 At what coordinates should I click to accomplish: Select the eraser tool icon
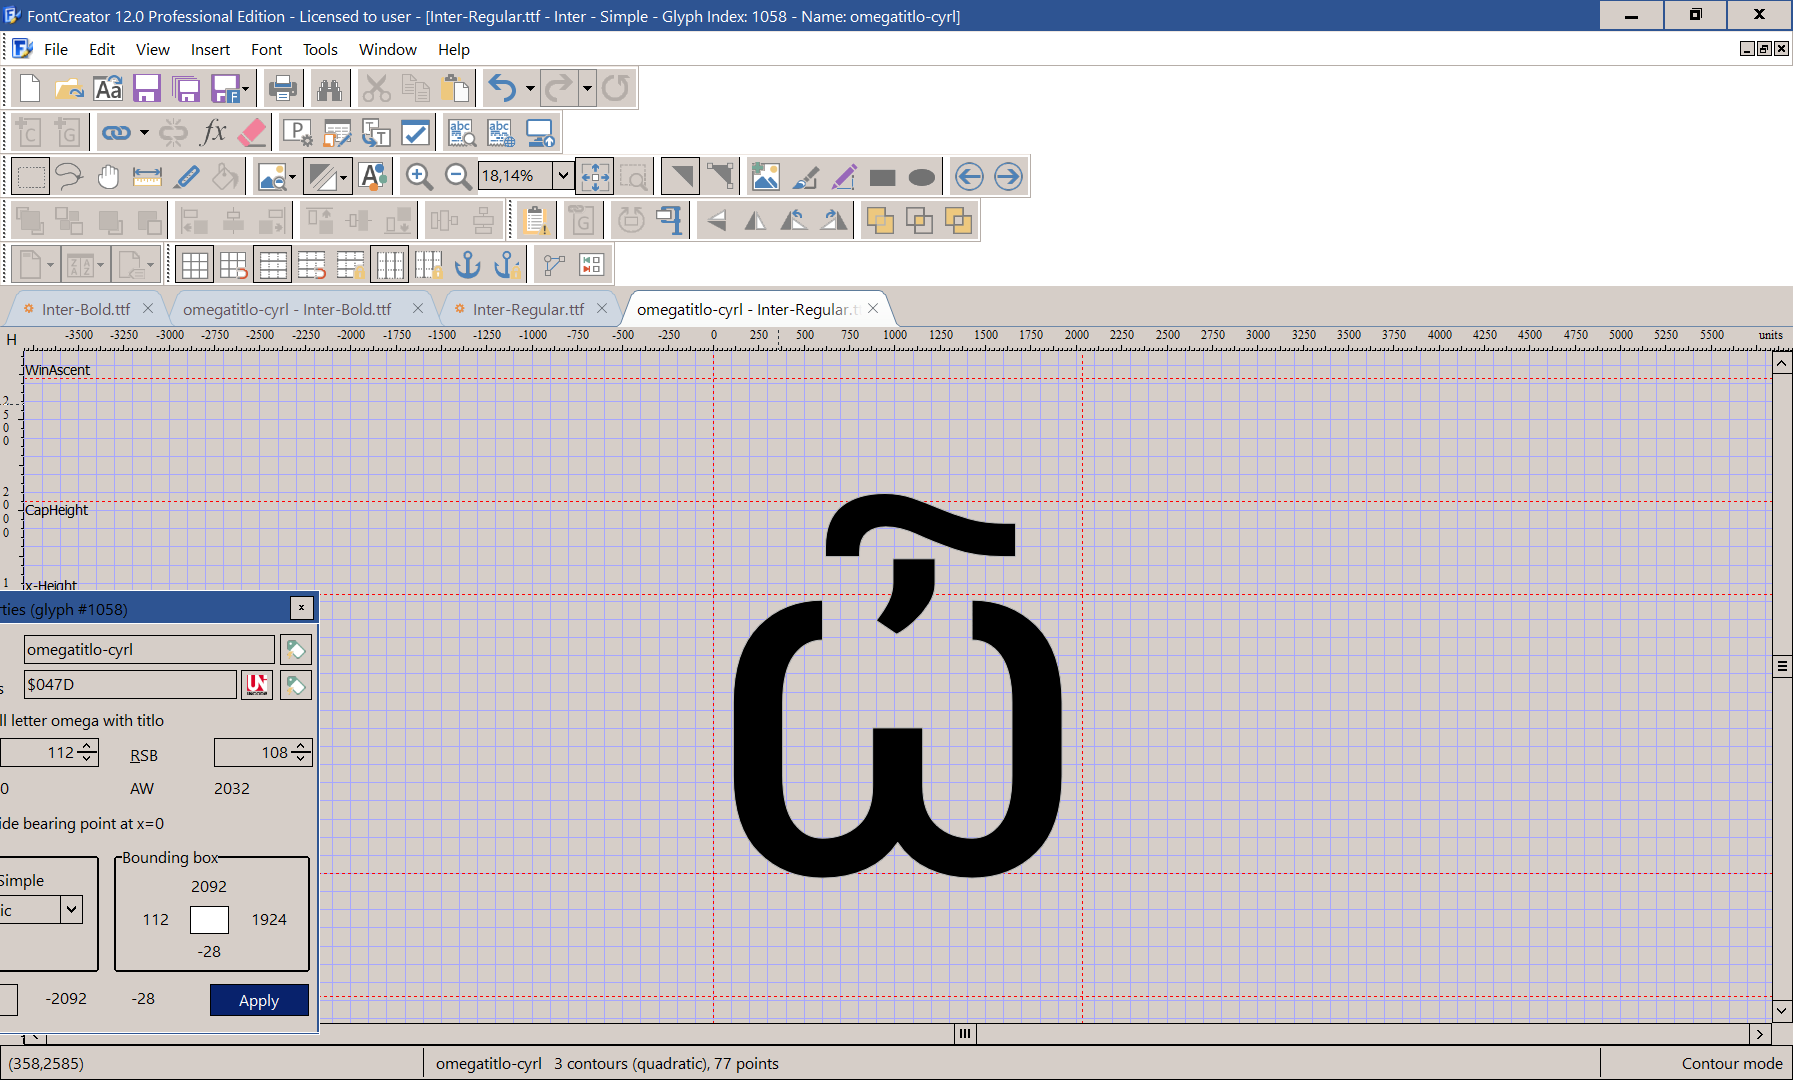[x=253, y=133]
